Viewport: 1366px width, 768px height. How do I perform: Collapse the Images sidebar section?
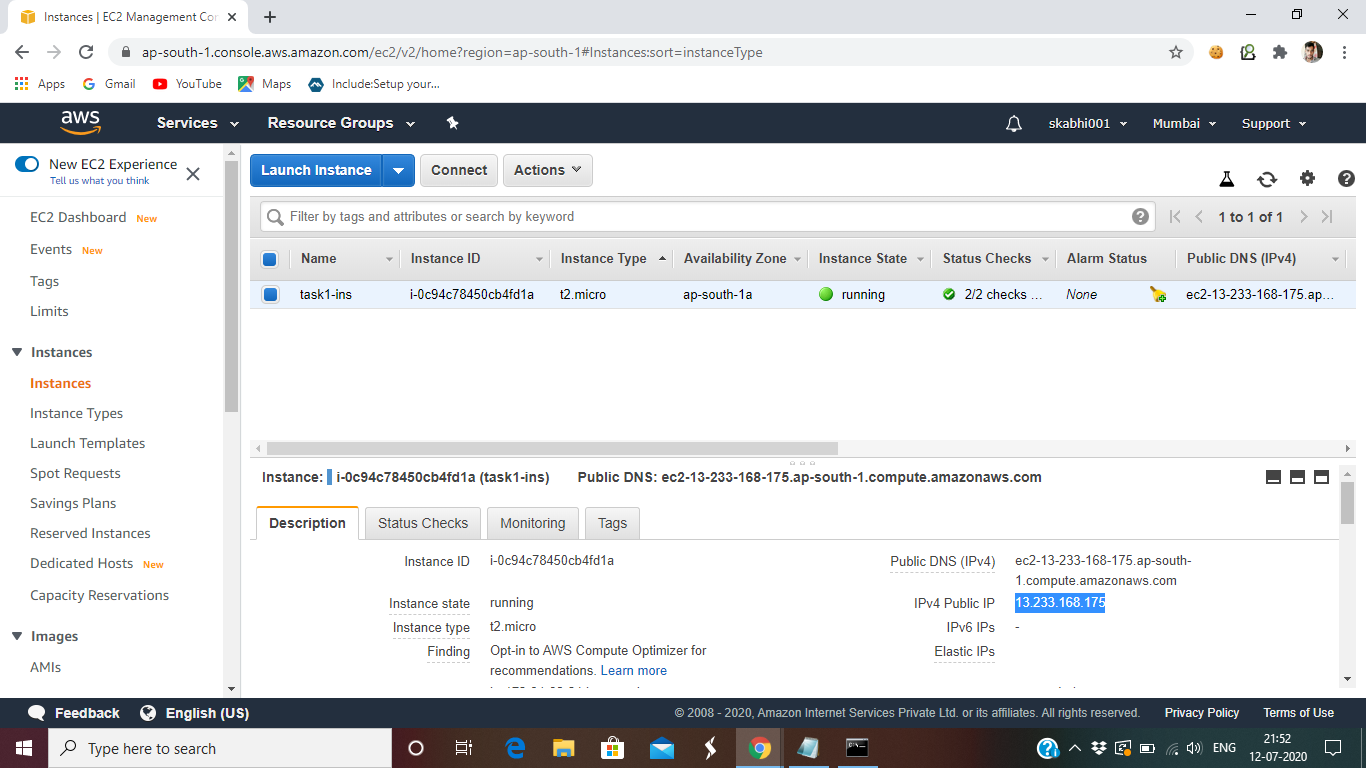coord(17,636)
